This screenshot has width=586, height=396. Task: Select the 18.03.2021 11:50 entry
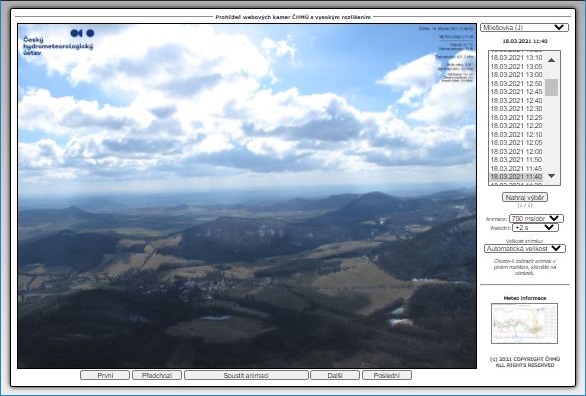(x=516, y=160)
